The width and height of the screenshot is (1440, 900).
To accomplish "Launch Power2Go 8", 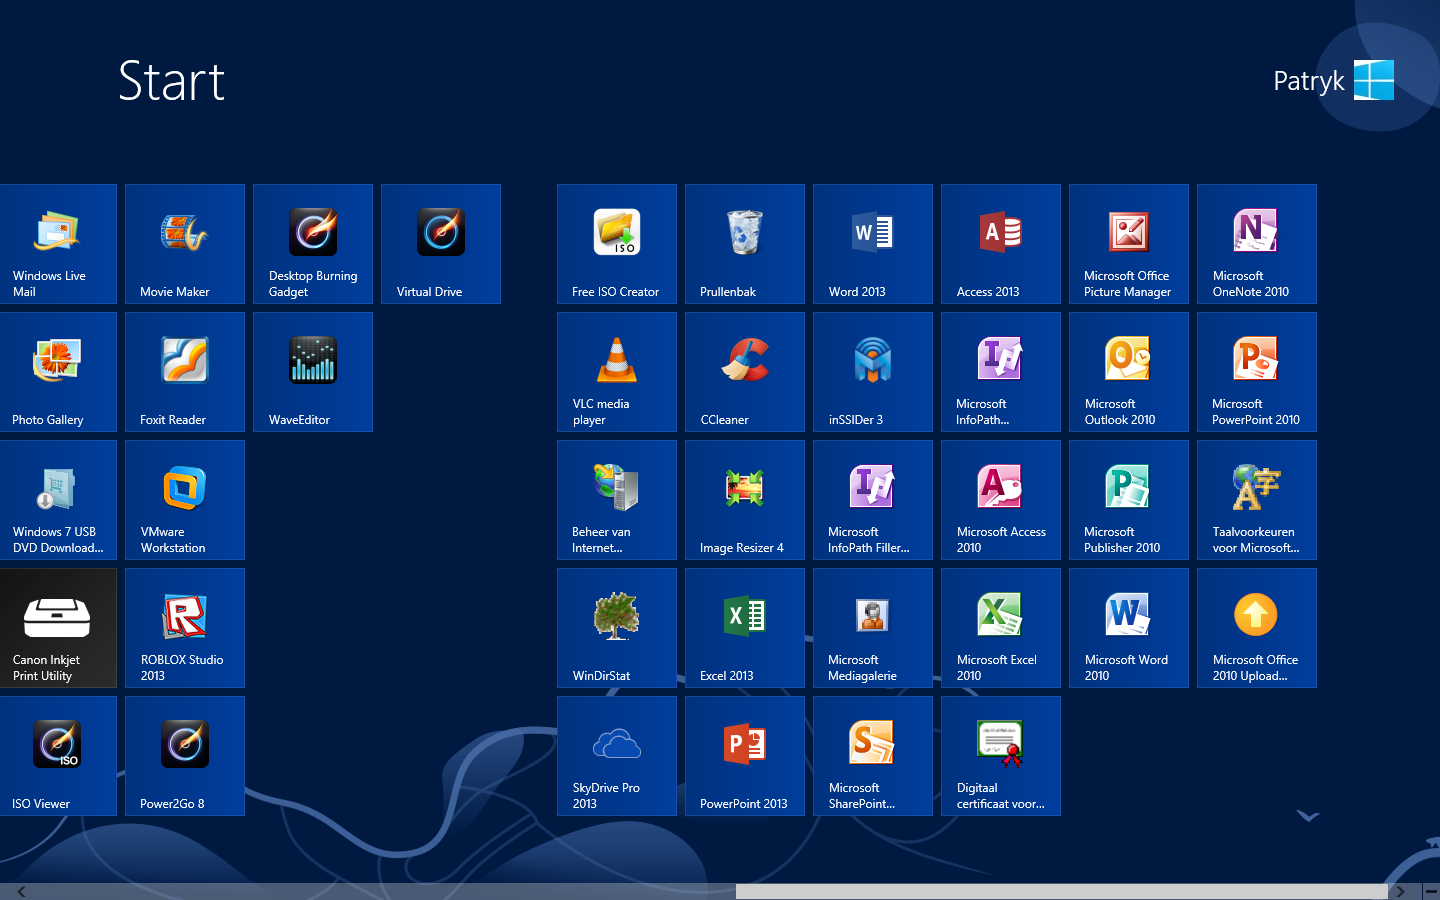I will pos(185,756).
